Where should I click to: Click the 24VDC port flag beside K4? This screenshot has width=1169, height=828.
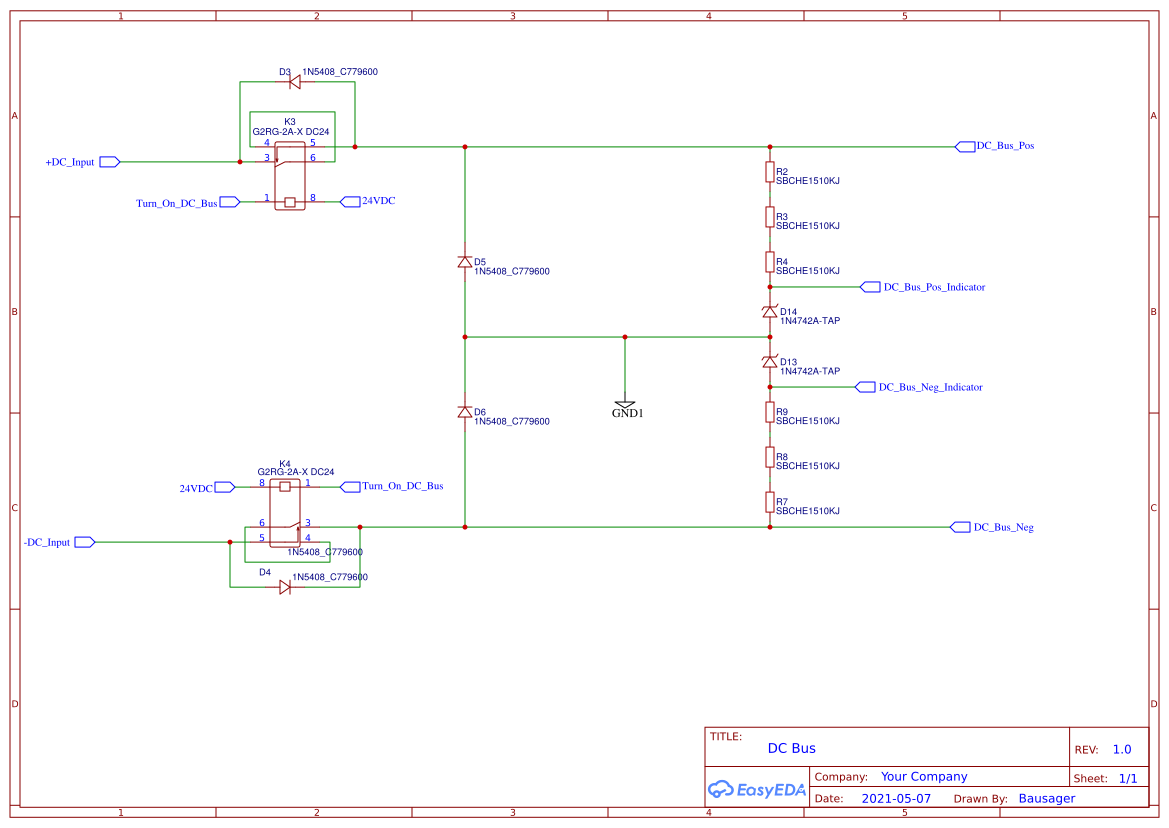(x=224, y=487)
